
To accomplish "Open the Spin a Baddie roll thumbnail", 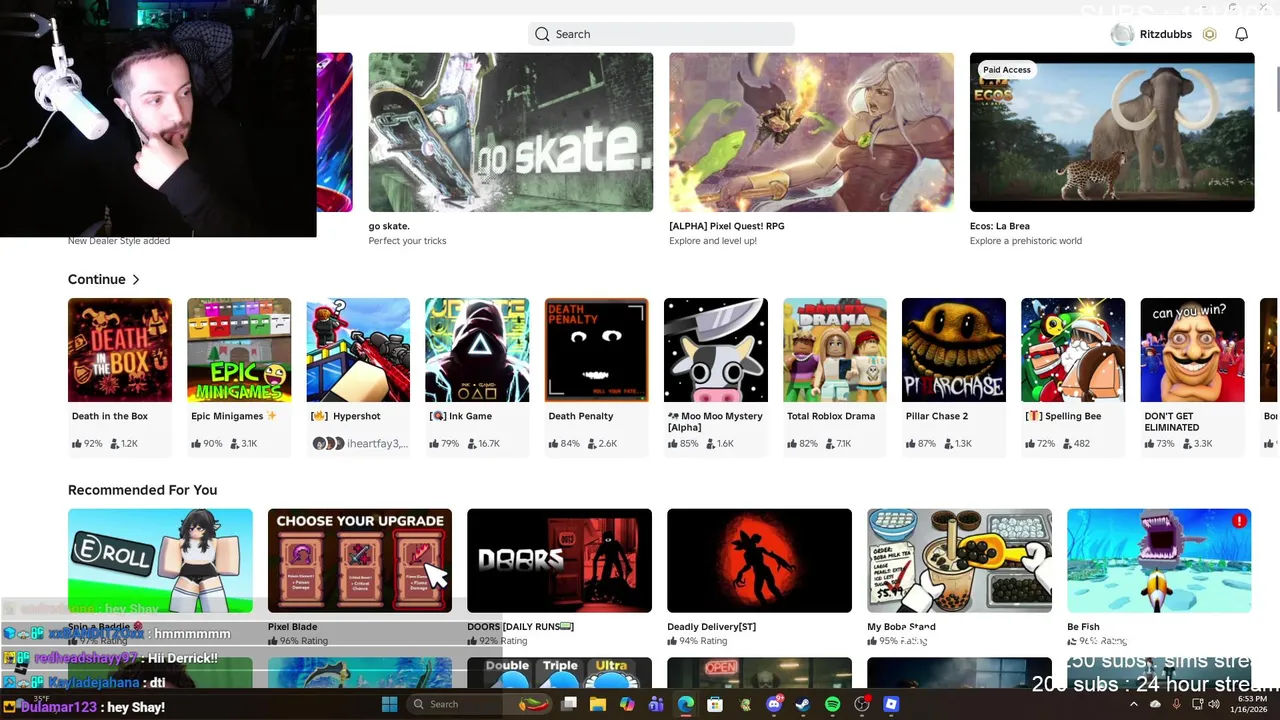I will point(160,560).
